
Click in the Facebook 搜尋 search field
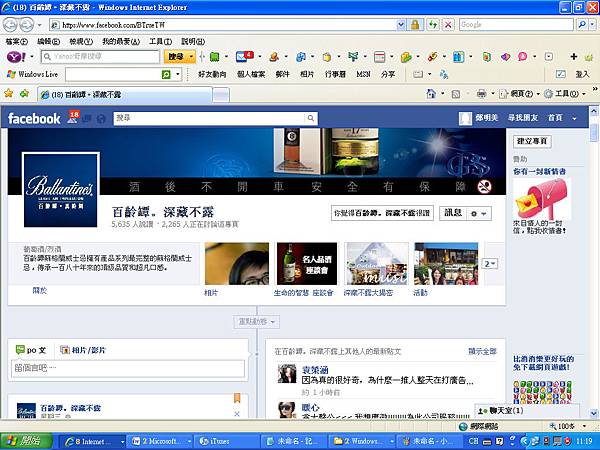[x=209, y=118]
